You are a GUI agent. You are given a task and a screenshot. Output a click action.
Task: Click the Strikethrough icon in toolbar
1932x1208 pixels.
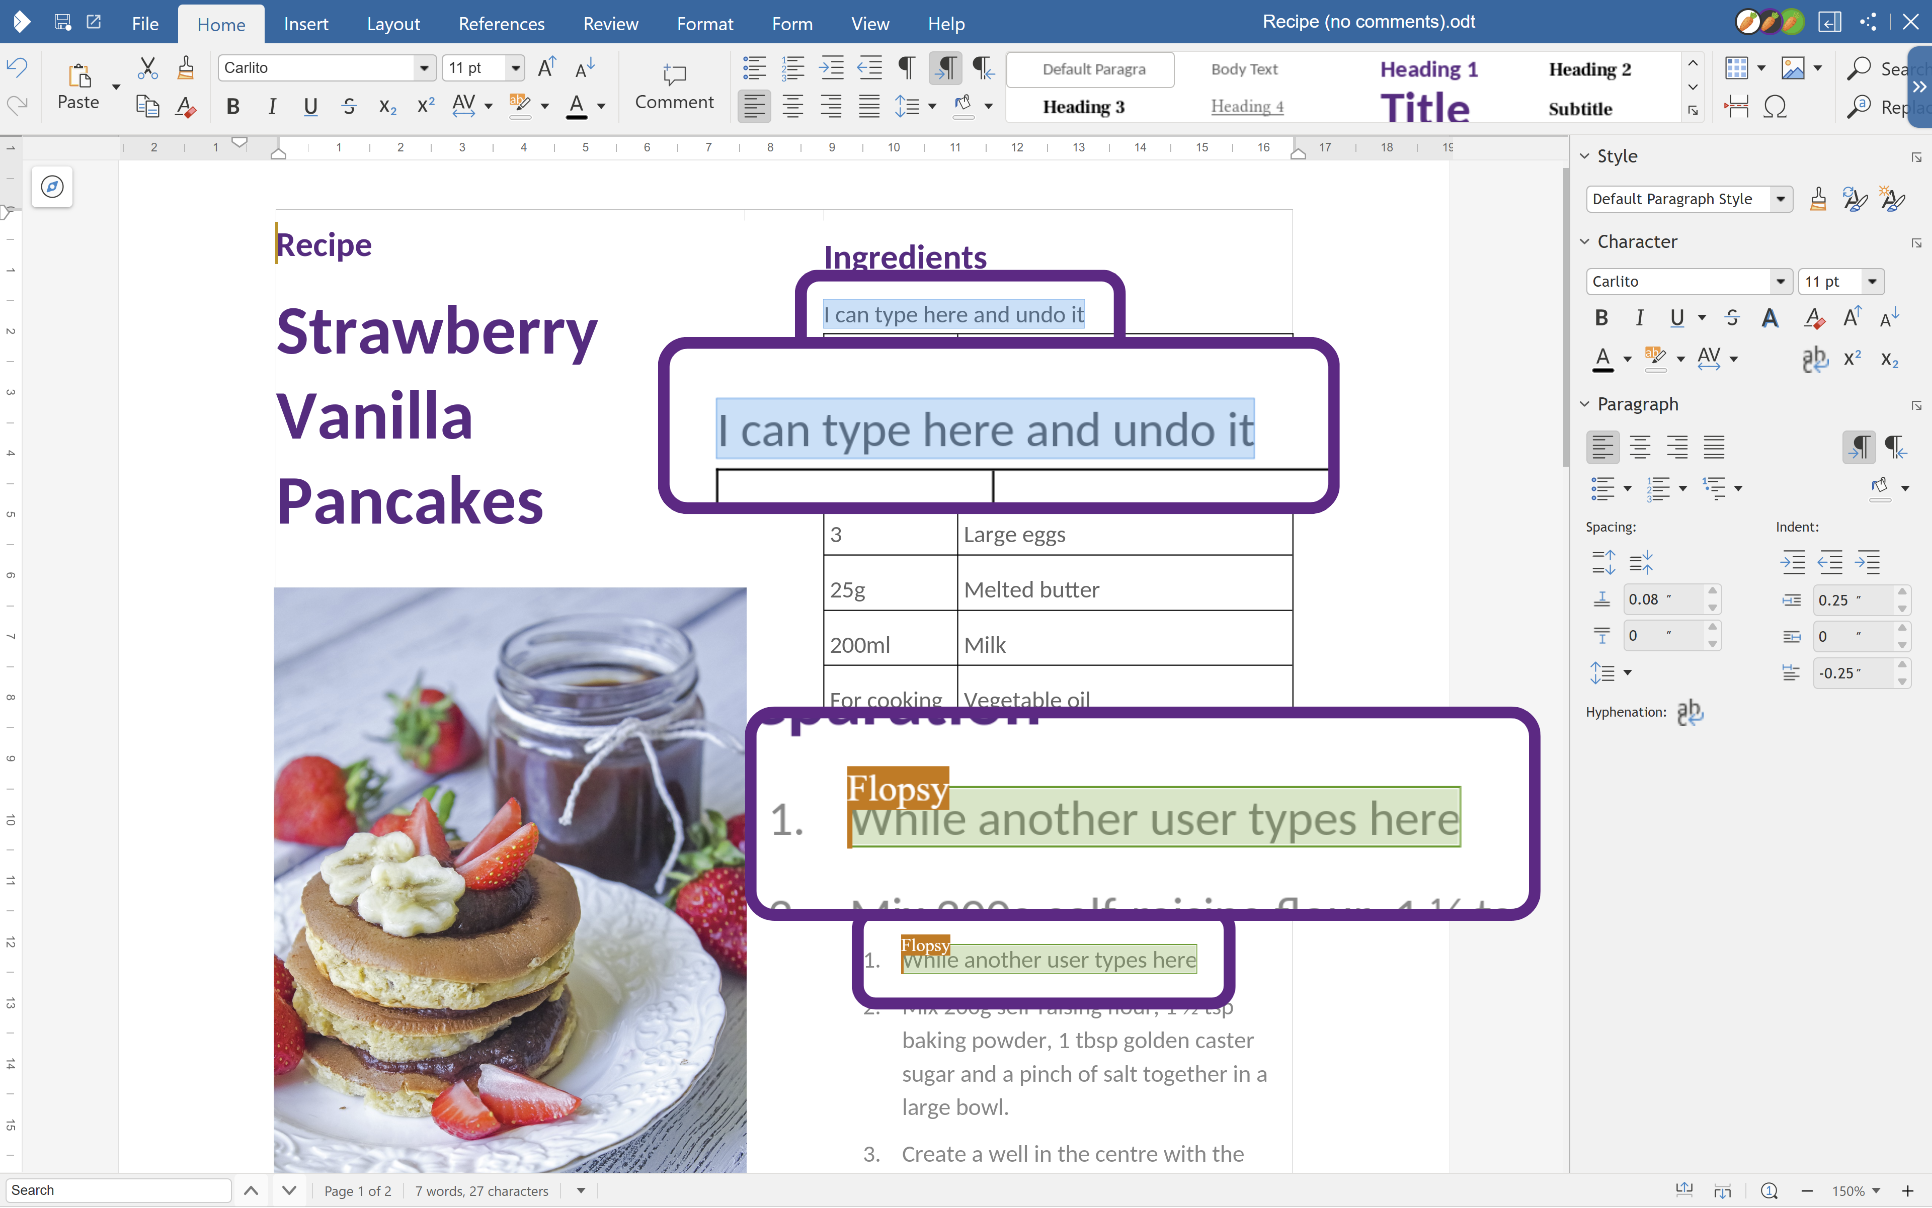click(x=348, y=106)
